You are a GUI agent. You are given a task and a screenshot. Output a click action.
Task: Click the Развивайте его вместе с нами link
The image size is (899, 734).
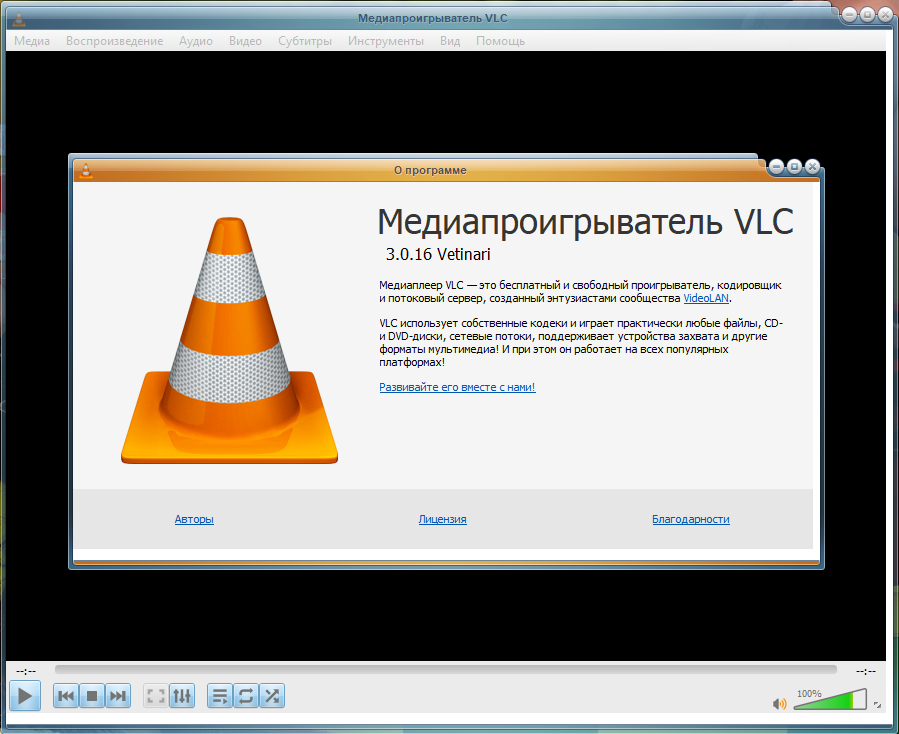pyautogui.click(x=457, y=387)
